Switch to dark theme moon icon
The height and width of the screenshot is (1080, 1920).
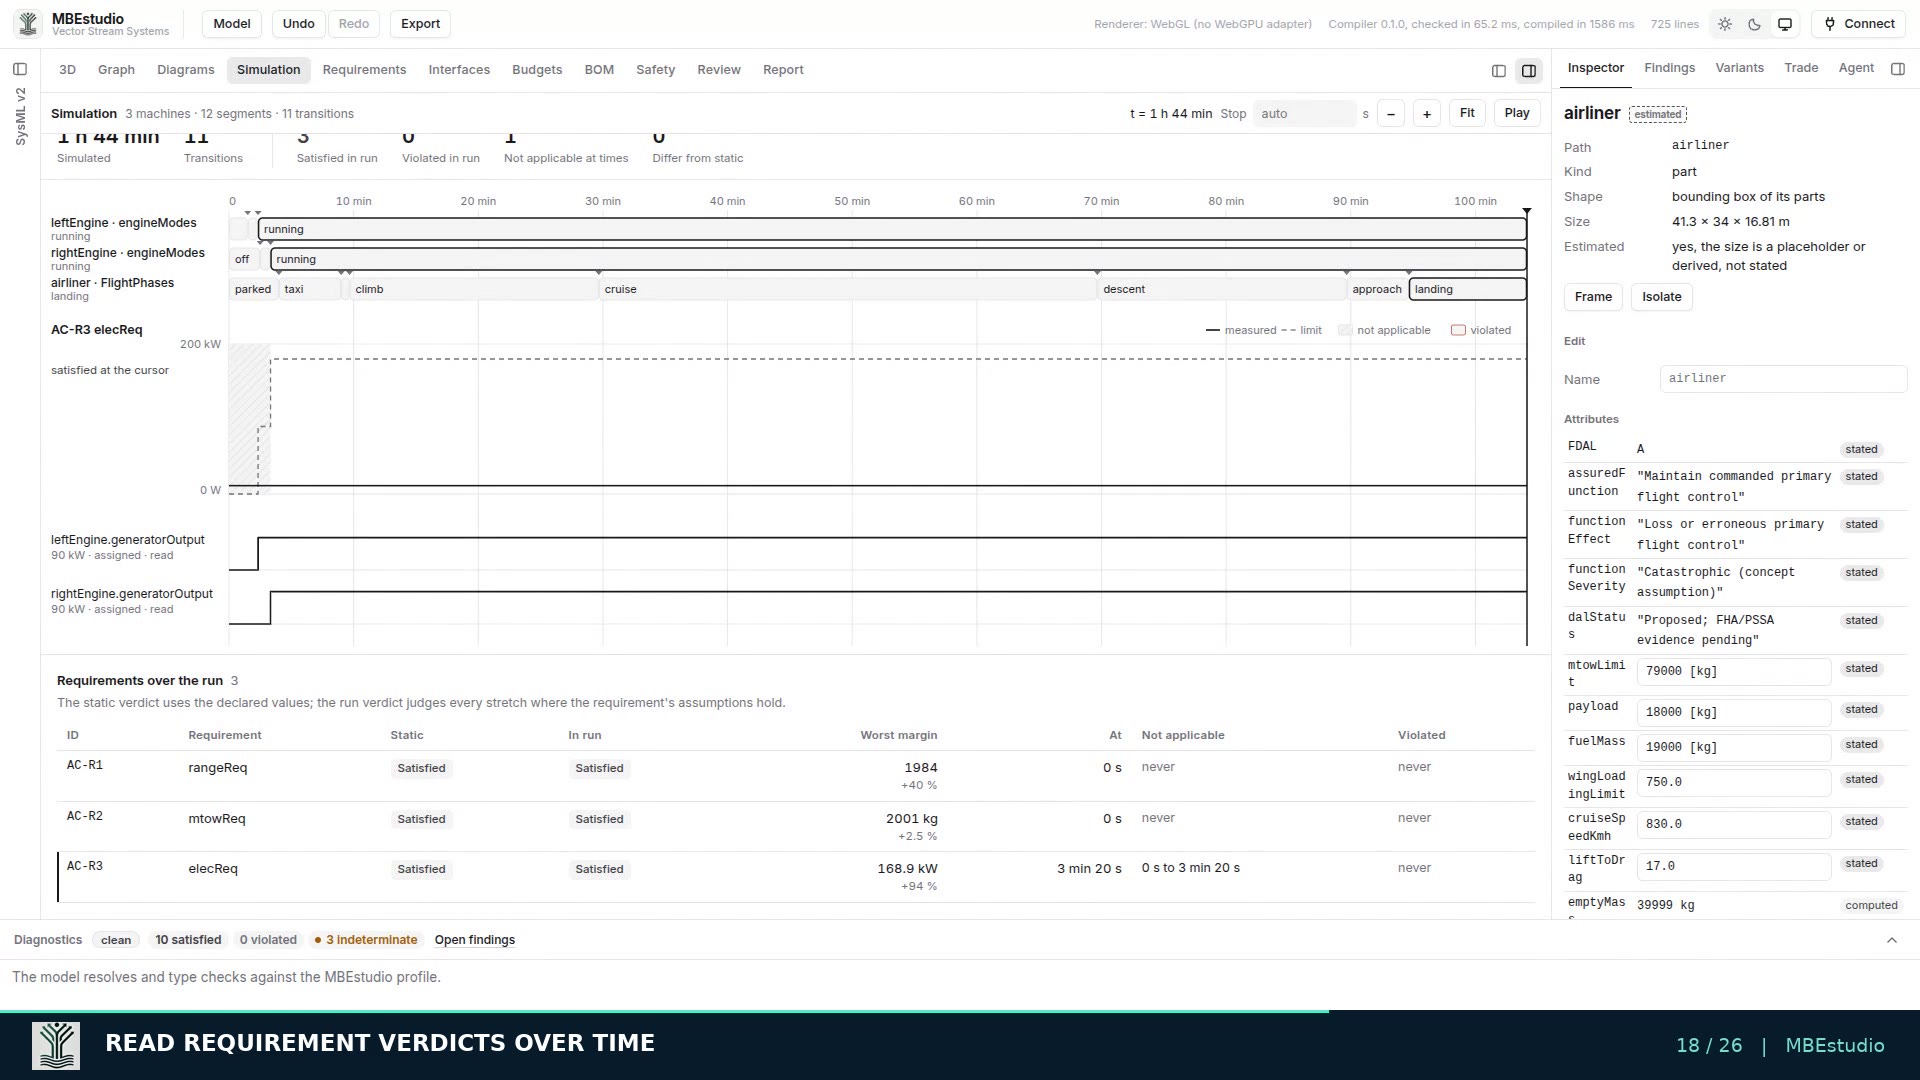click(1754, 24)
